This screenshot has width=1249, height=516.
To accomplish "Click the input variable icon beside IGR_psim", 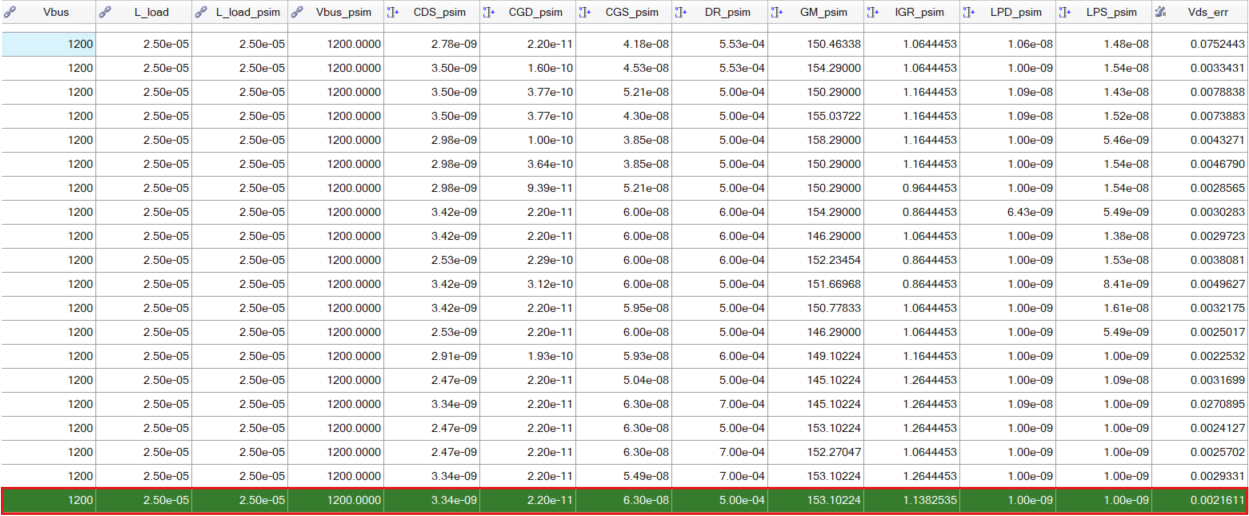I will click(x=873, y=13).
